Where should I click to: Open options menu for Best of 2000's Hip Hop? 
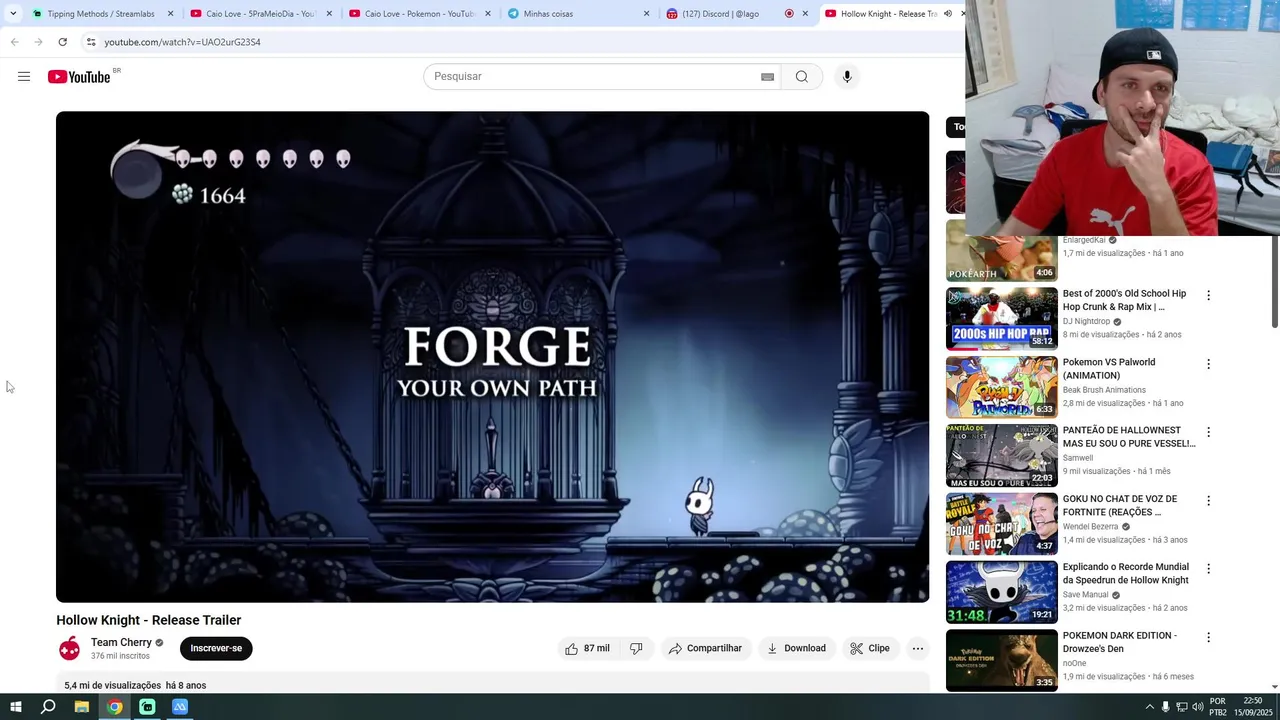1208,295
